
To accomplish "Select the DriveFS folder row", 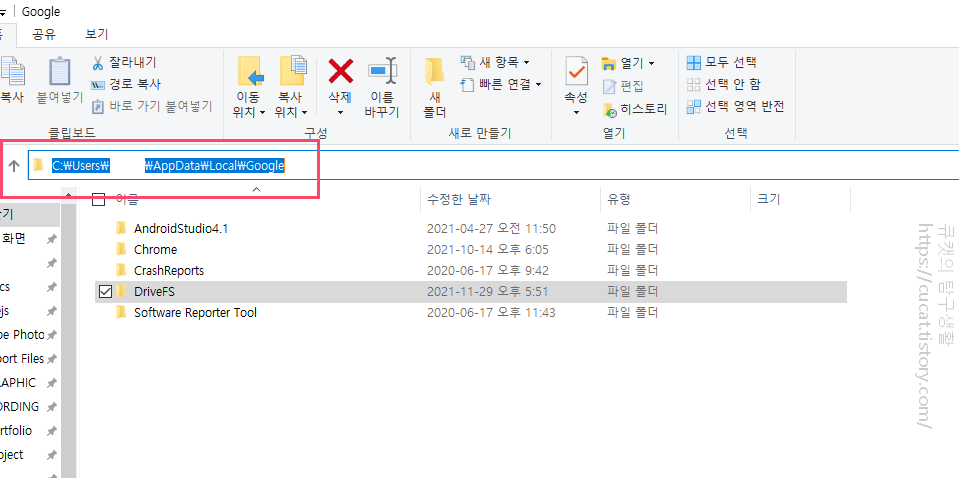I will point(471,292).
